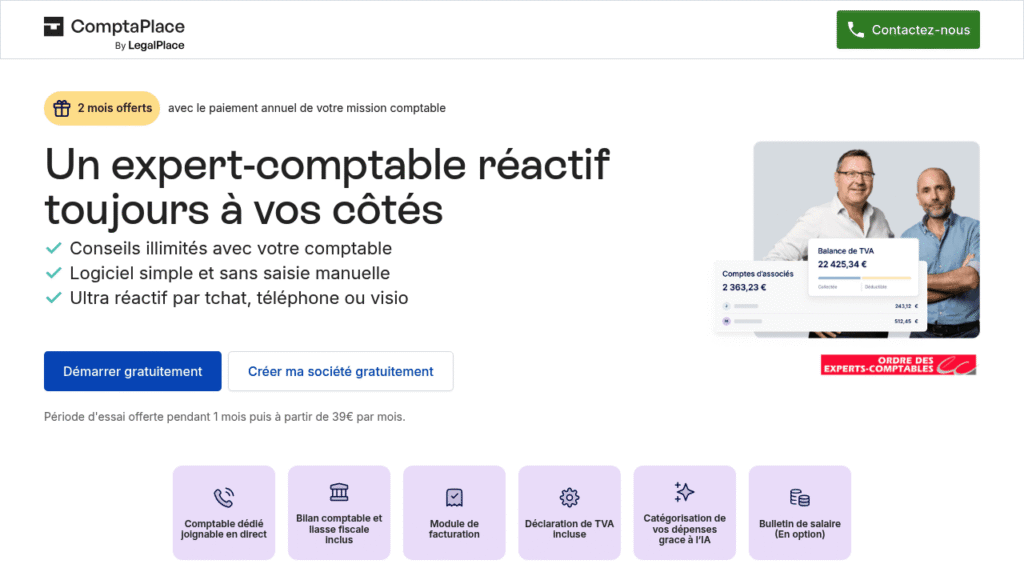The height and width of the screenshot is (576, 1024).
Task: Select the Comptable dédié joignable en direct label
Action: [224, 529]
